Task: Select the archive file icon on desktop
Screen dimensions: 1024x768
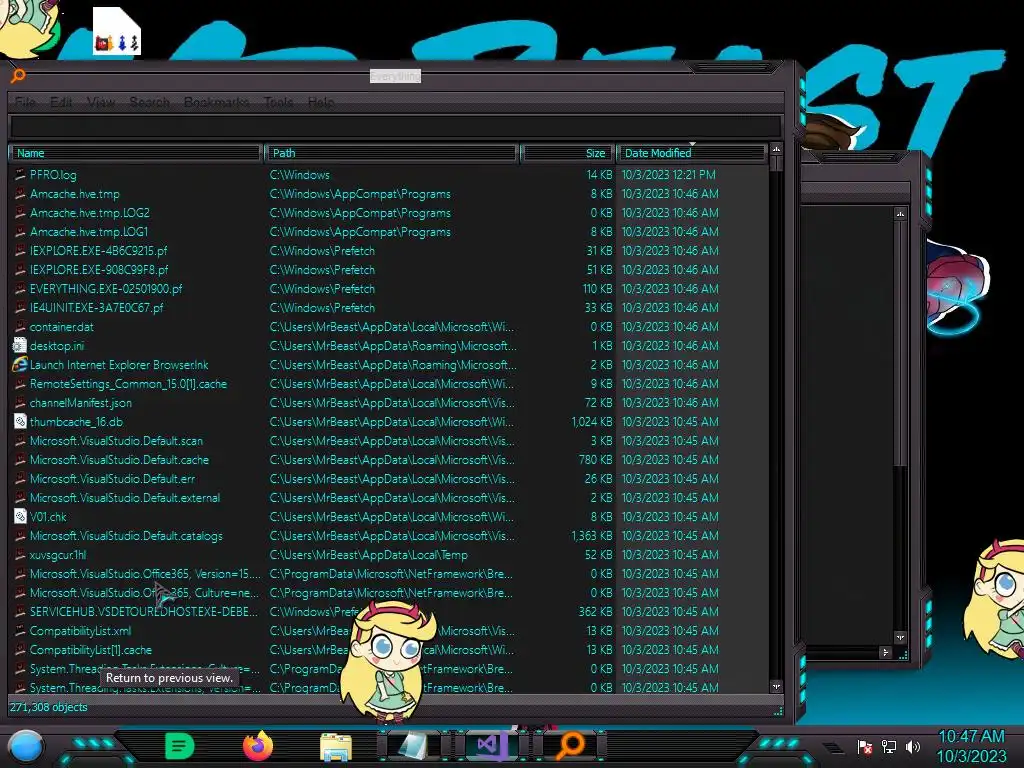Action: 116,31
